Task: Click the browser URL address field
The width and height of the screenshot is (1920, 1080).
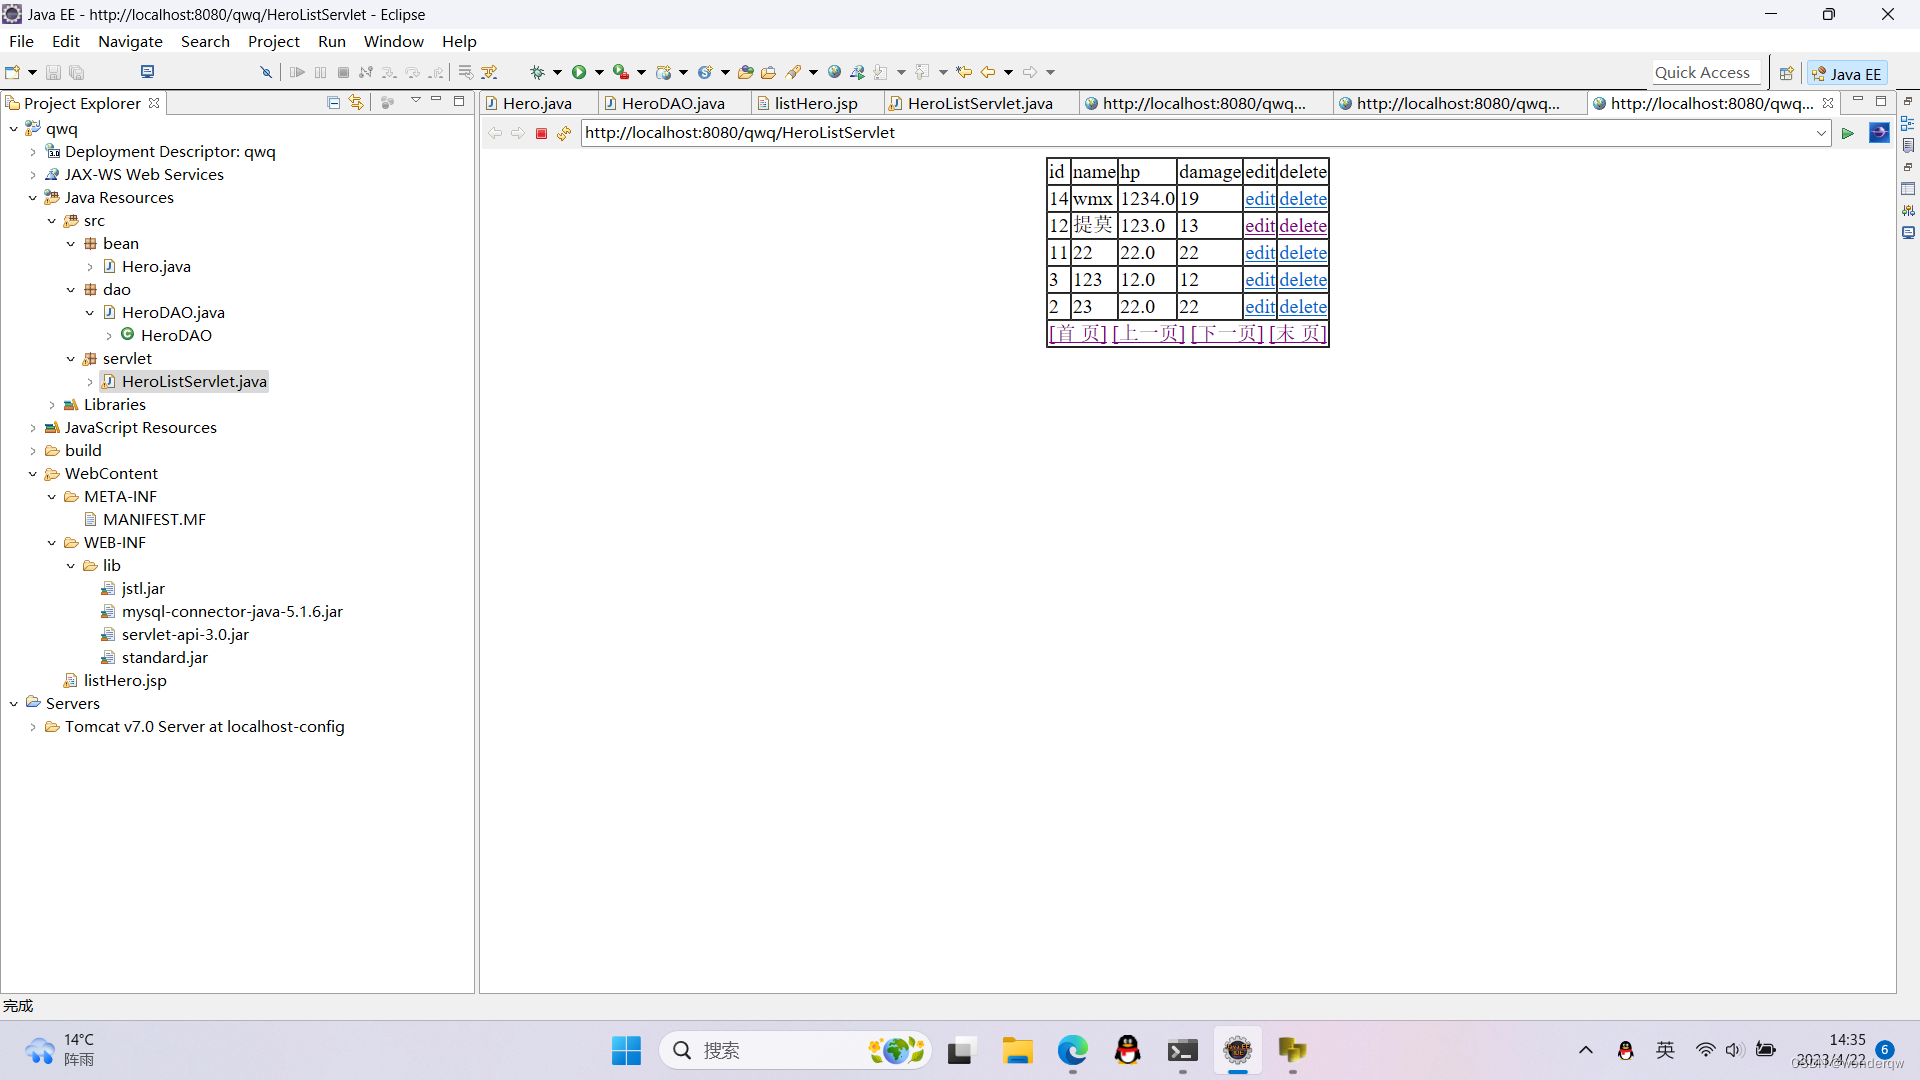Action: point(1190,133)
